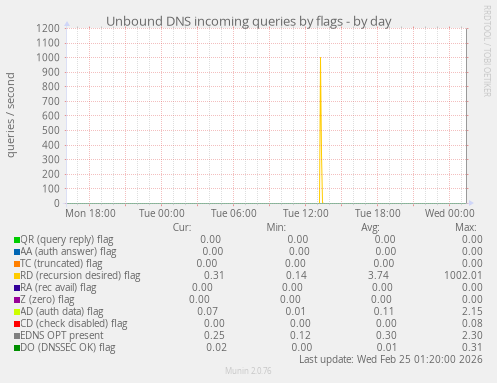Select the 'AD (auth data) flag' legend label
Image resolution: width=497 pixels, height=383 pixels.
point(62,312)
